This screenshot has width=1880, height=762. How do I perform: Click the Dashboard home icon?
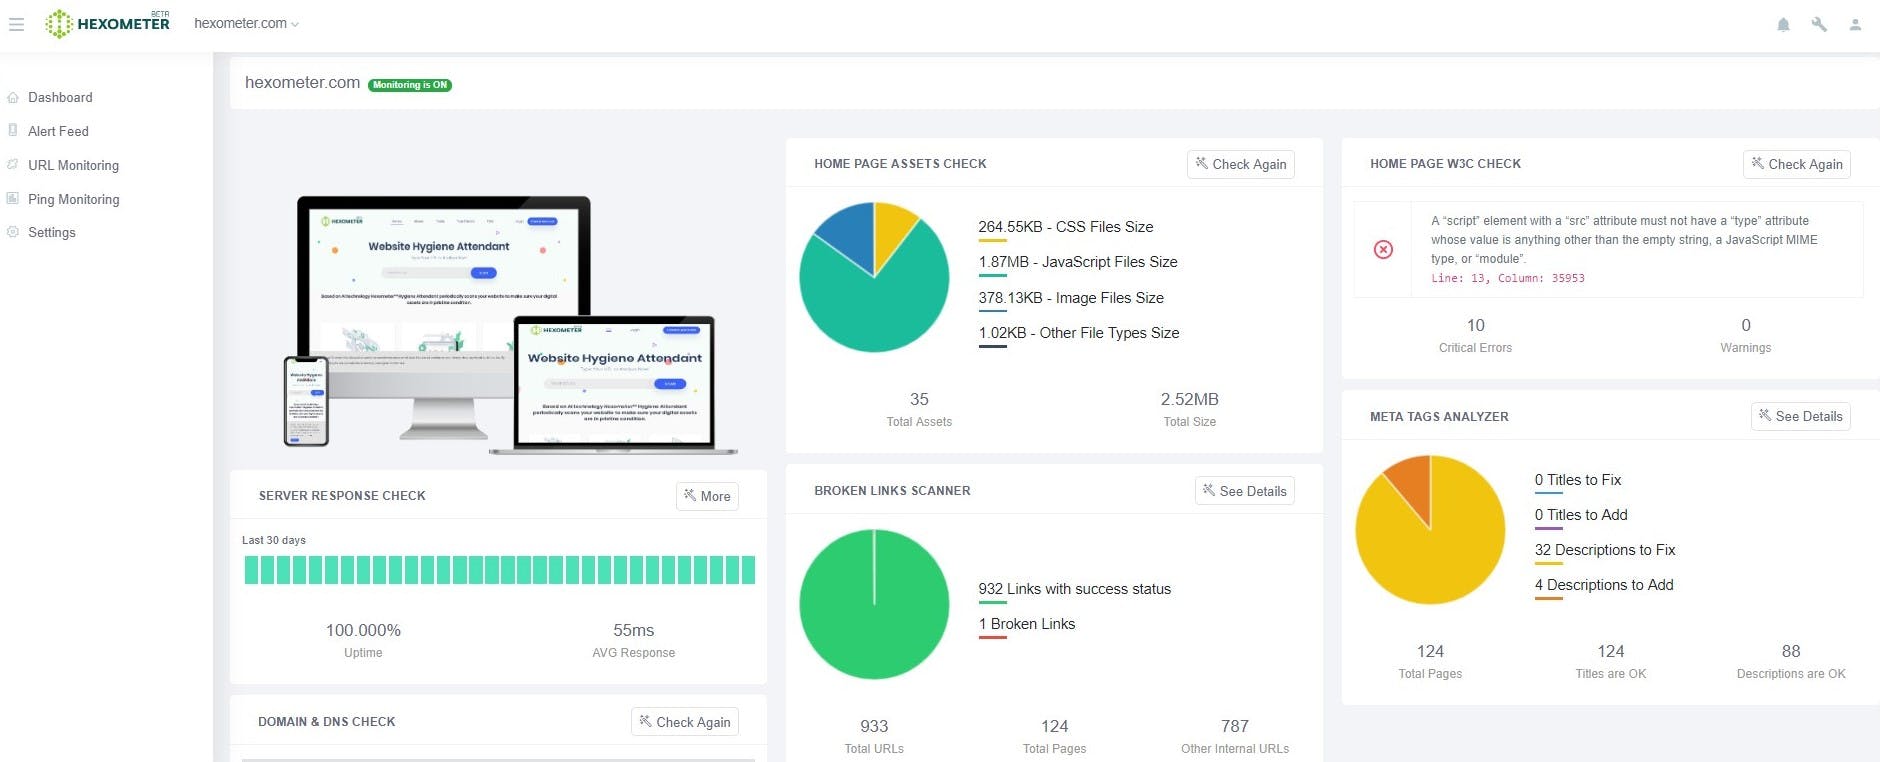pos(13,97)
